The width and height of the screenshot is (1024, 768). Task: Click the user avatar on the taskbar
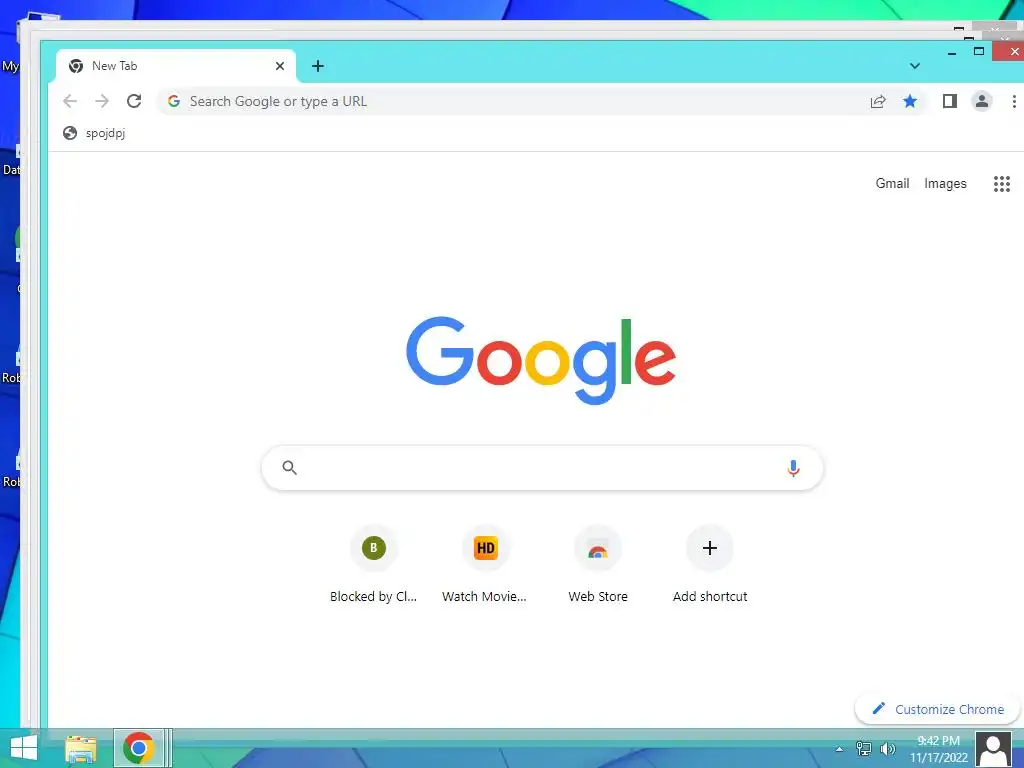(994, 749)
